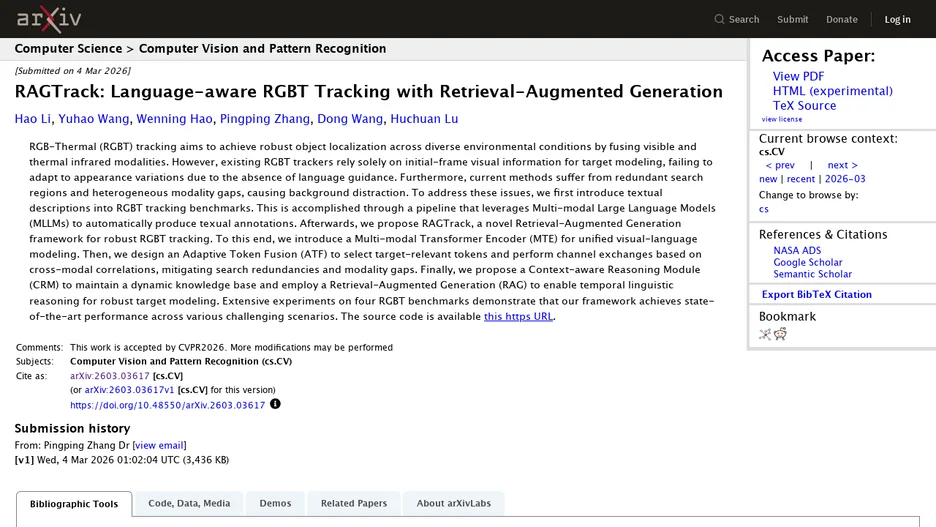Open 2026-03 listing link

click(x=845, y=179)
